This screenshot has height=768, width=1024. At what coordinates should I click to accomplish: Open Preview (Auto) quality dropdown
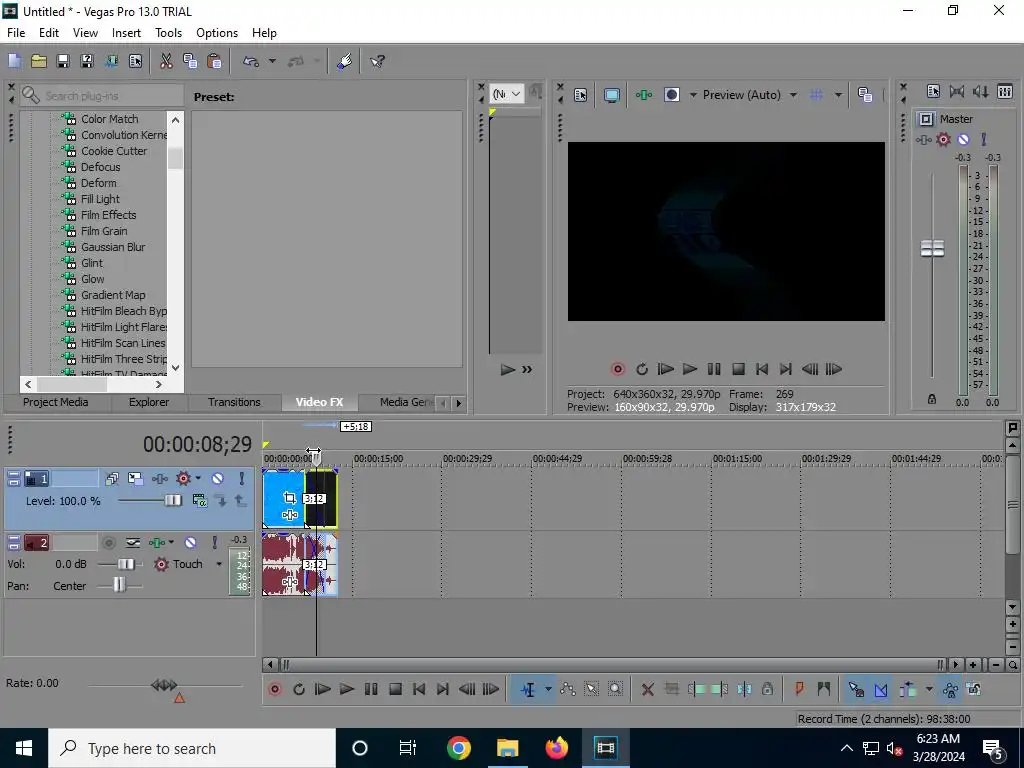793,95
